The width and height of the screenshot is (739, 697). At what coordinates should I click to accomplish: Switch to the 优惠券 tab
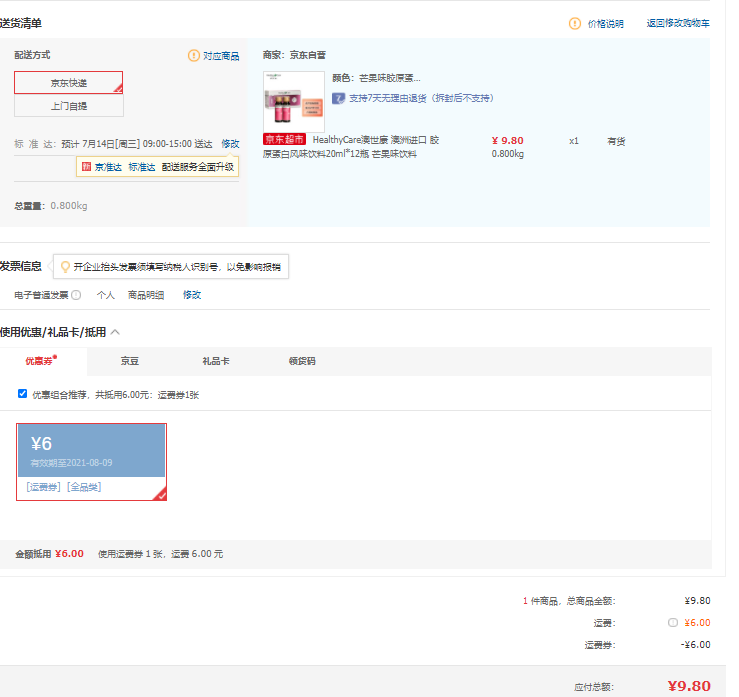(43, 361)
